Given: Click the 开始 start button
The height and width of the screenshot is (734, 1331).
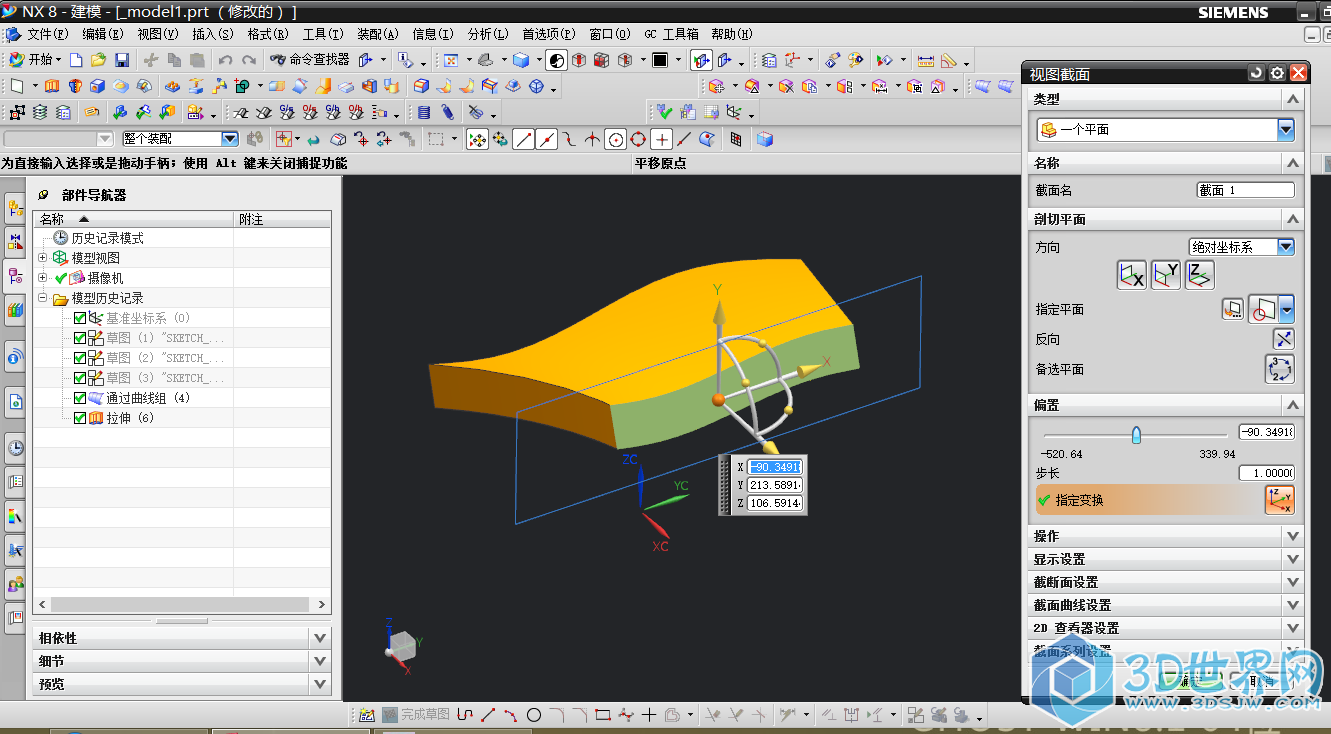Looking at the screenshot, I should pos(35,60).
